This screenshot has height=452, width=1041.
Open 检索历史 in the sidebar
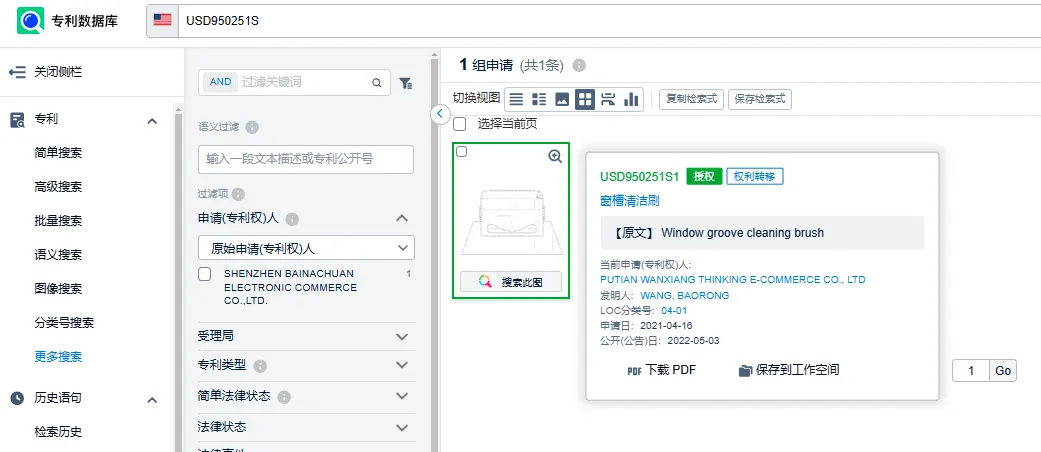(58, 432)
